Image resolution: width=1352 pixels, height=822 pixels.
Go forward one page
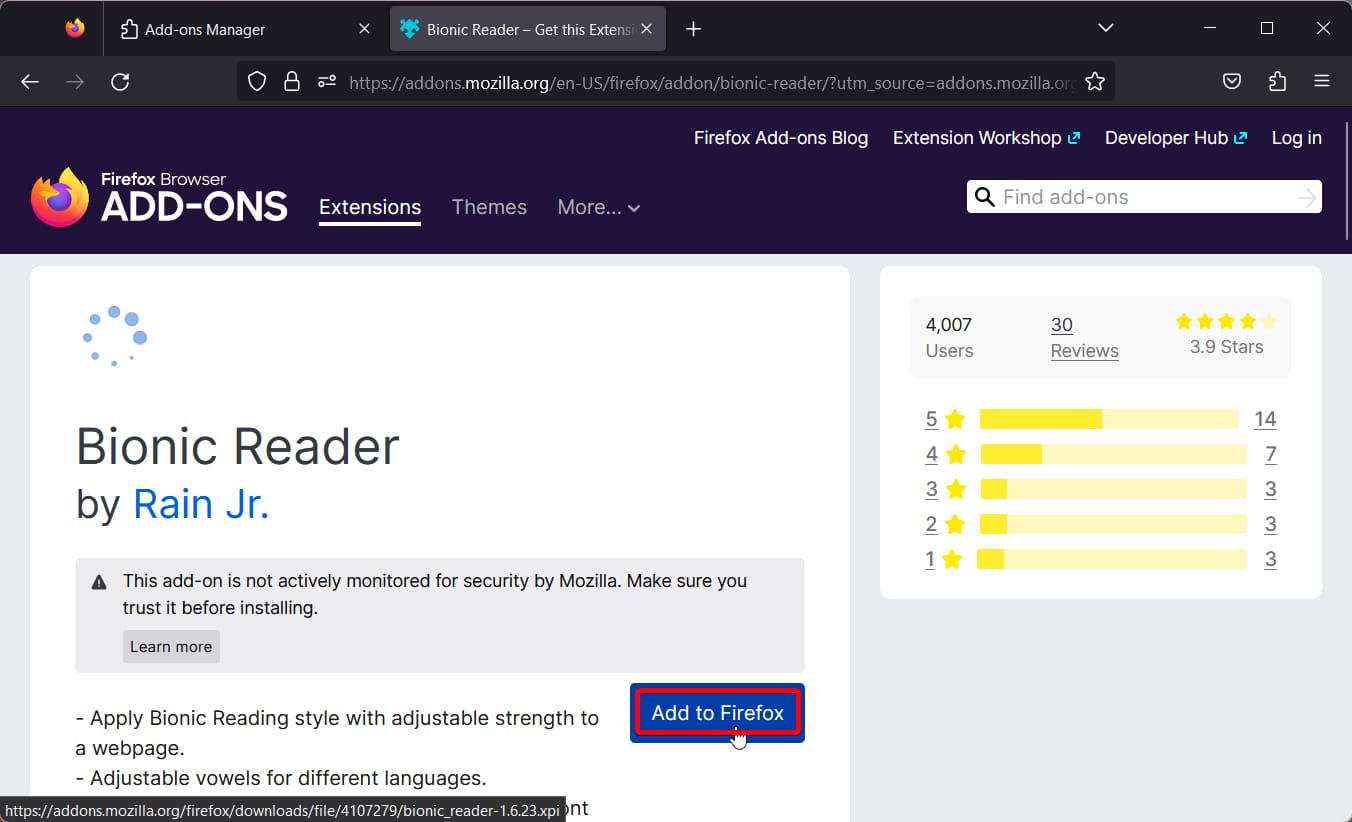click(x=75, y=82)
